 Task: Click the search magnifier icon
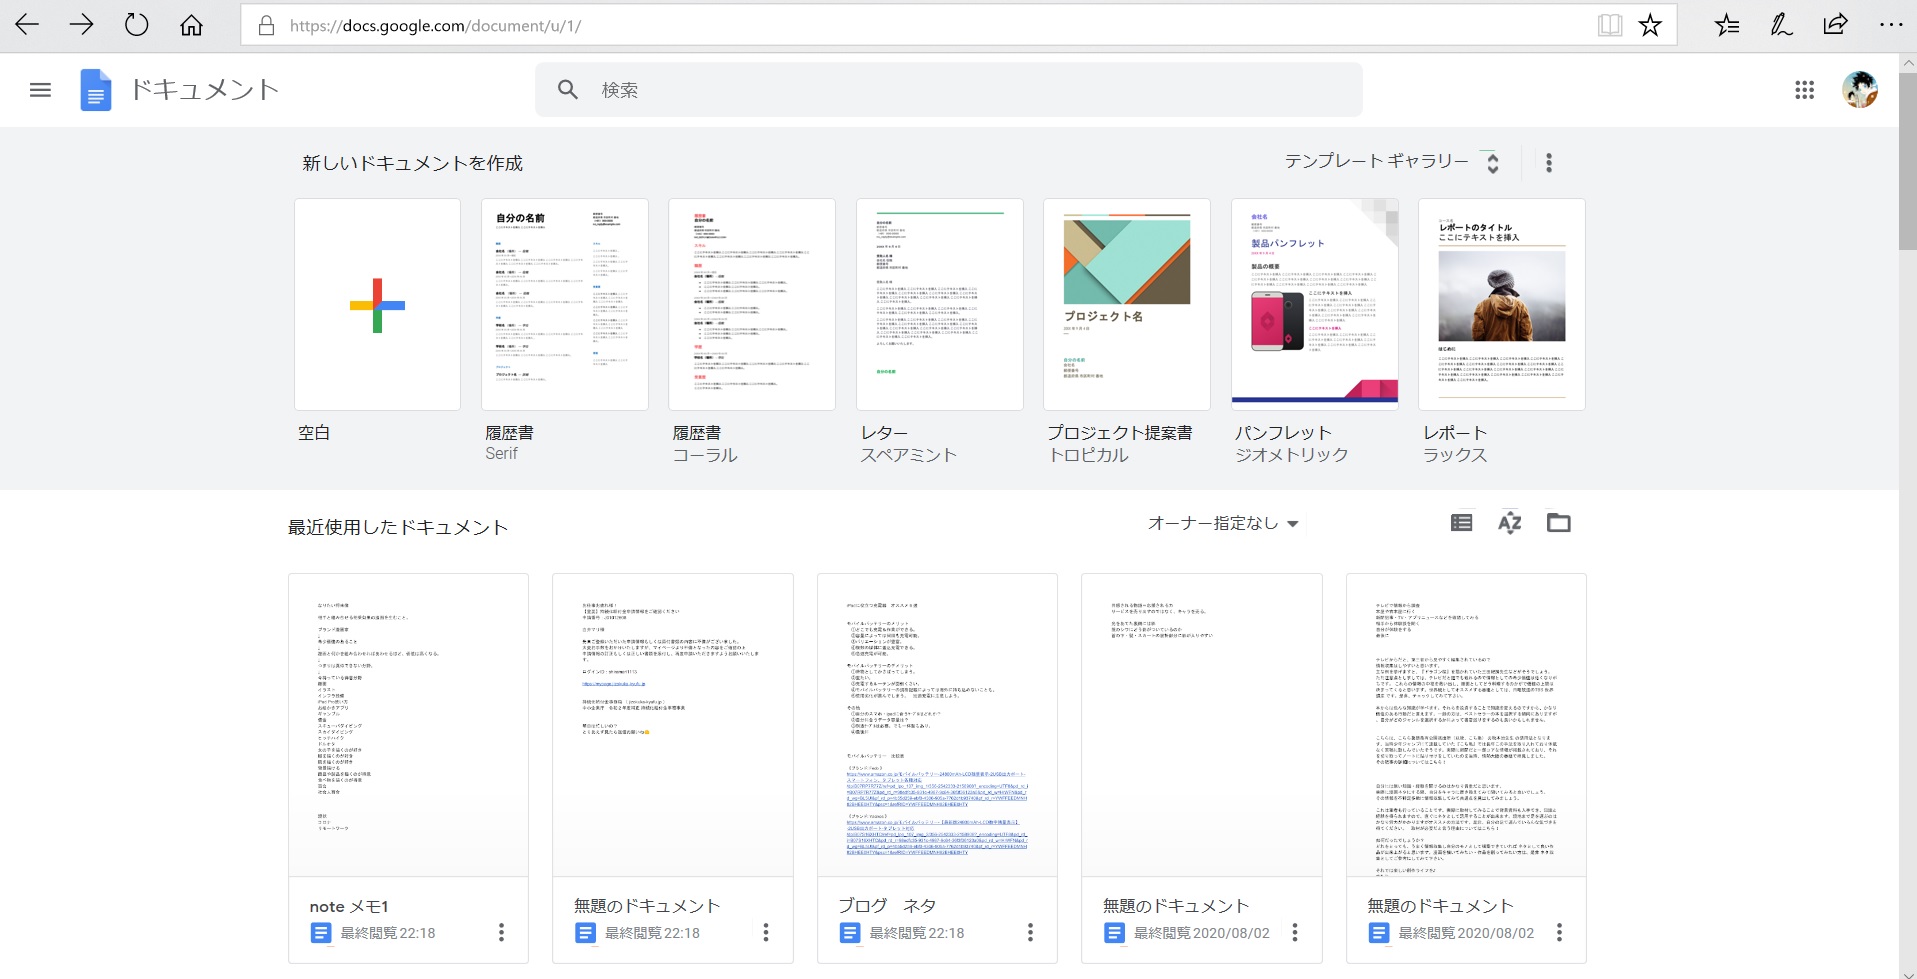(568, 90)
